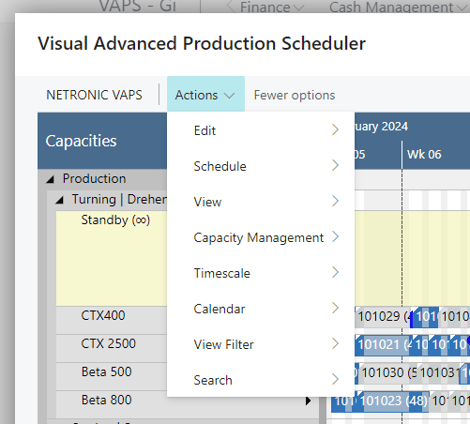Select operation bar 101031 on Beta 500
This screenshot has width=470, height=424.
438,373
